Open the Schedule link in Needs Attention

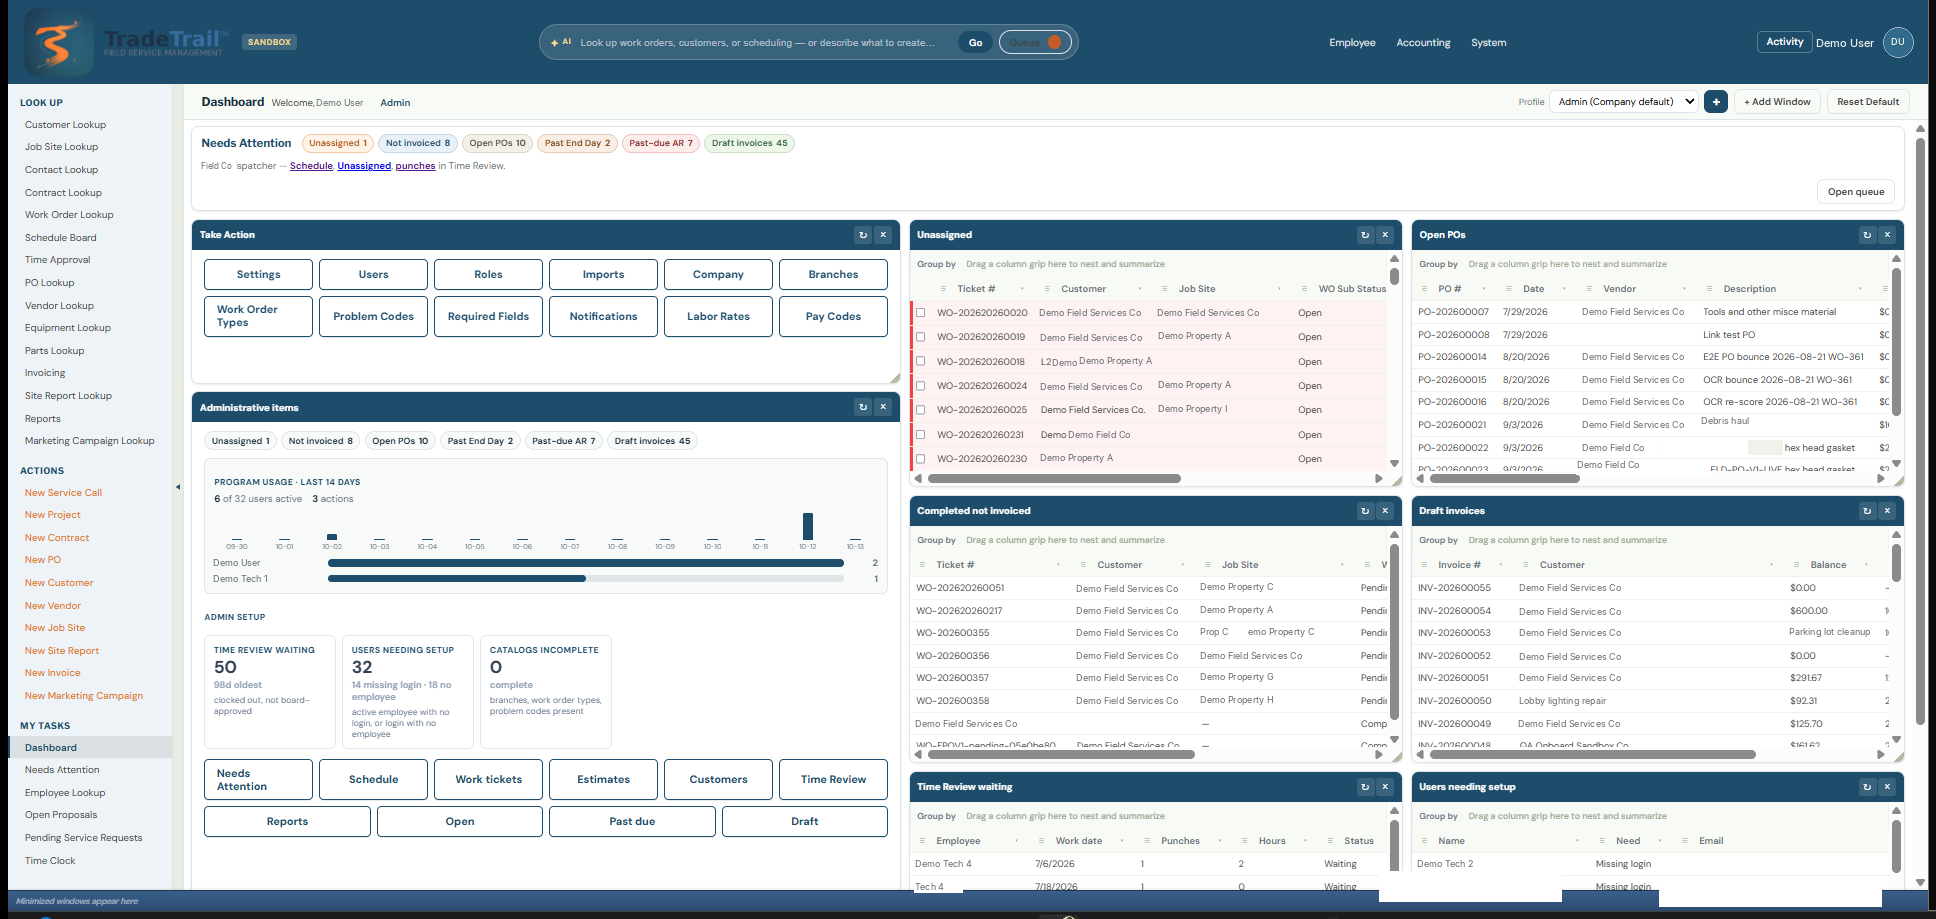[311, 166]
